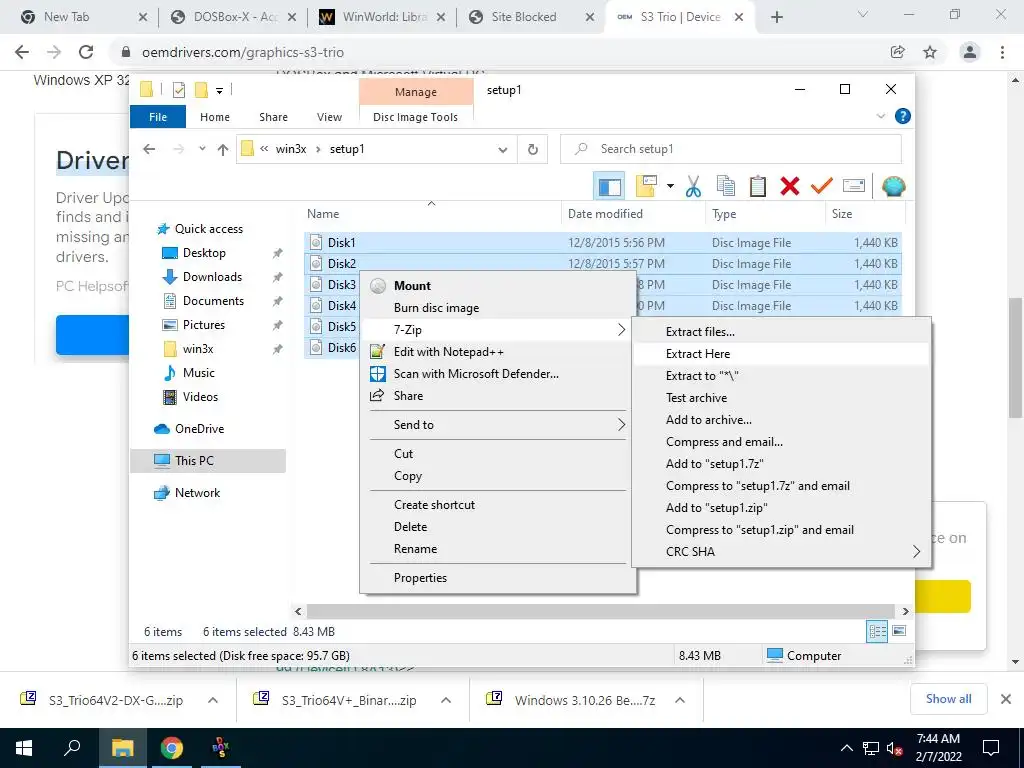
Task: Open the Windows Start menu
Action: [24, 748]
